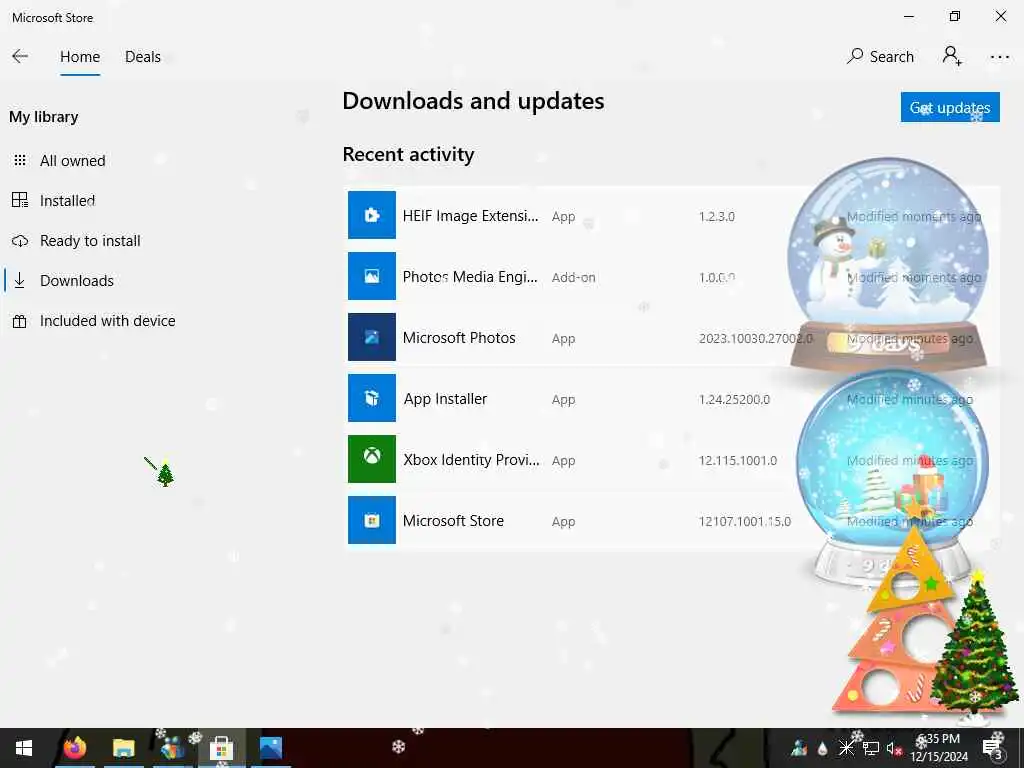This screenshot has height=768, width=1024.
Task: Open the notification center icon
Action: pos(993,748)
